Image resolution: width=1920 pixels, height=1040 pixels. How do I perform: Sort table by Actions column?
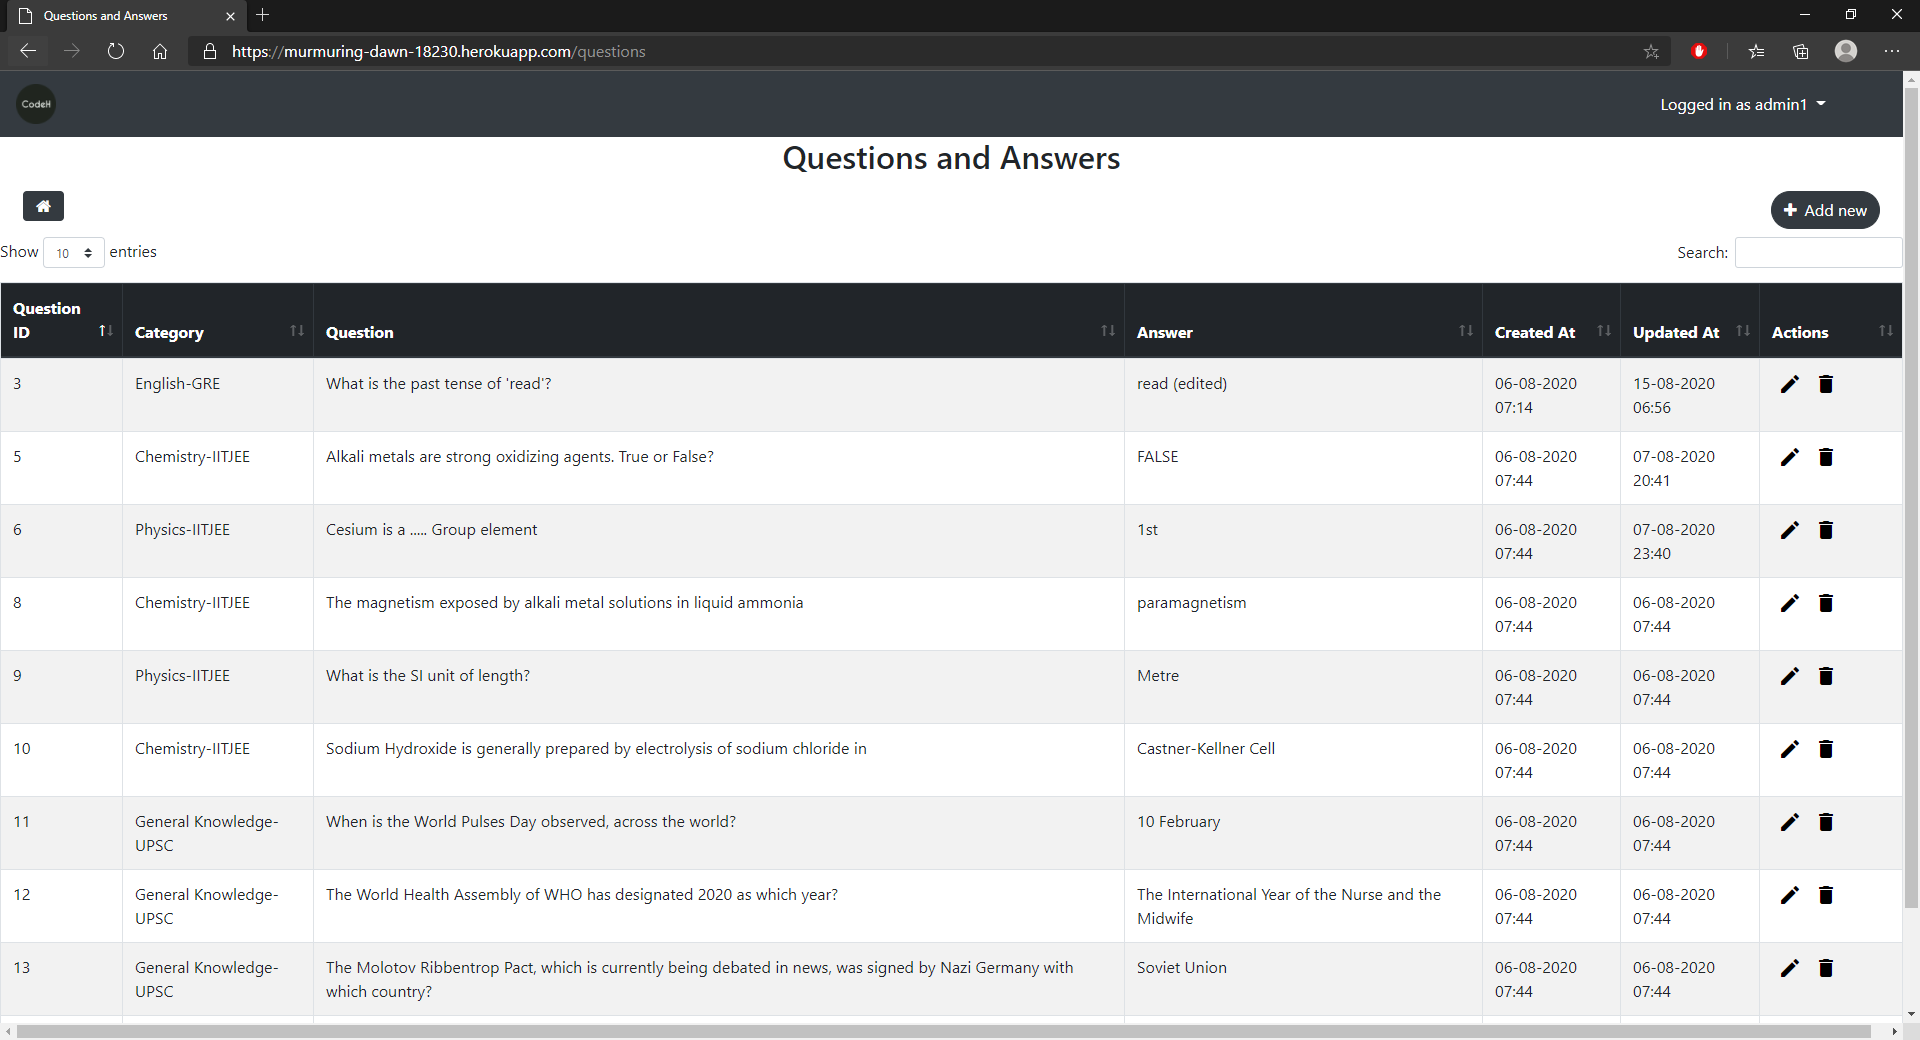click(1831, 321)
